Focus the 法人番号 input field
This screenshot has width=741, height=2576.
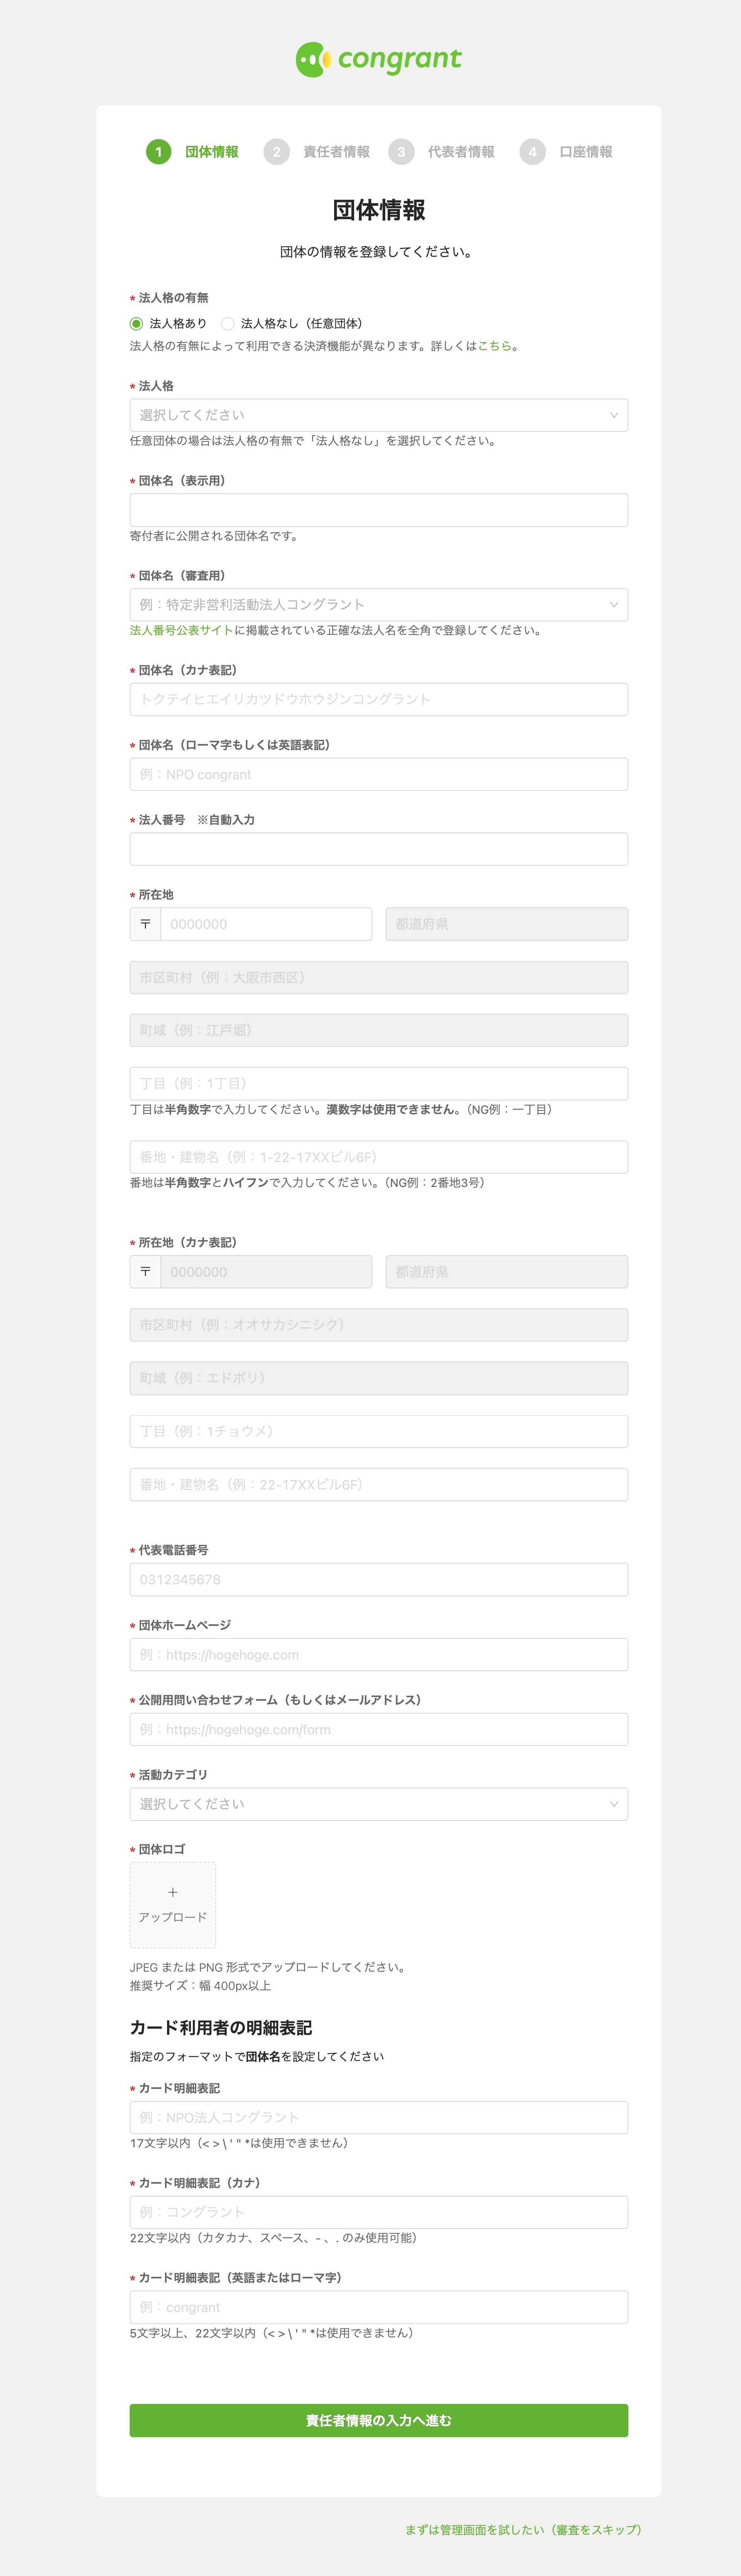(379, 849)
